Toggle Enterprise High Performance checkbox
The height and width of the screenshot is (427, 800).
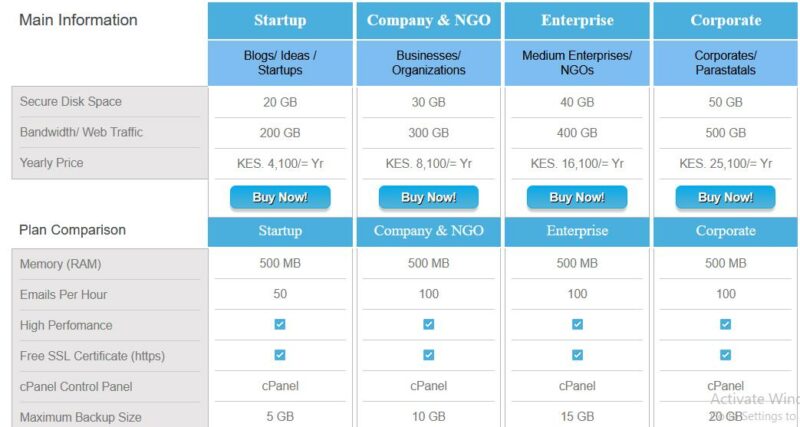pyautogui.click(x=577, y=324)
